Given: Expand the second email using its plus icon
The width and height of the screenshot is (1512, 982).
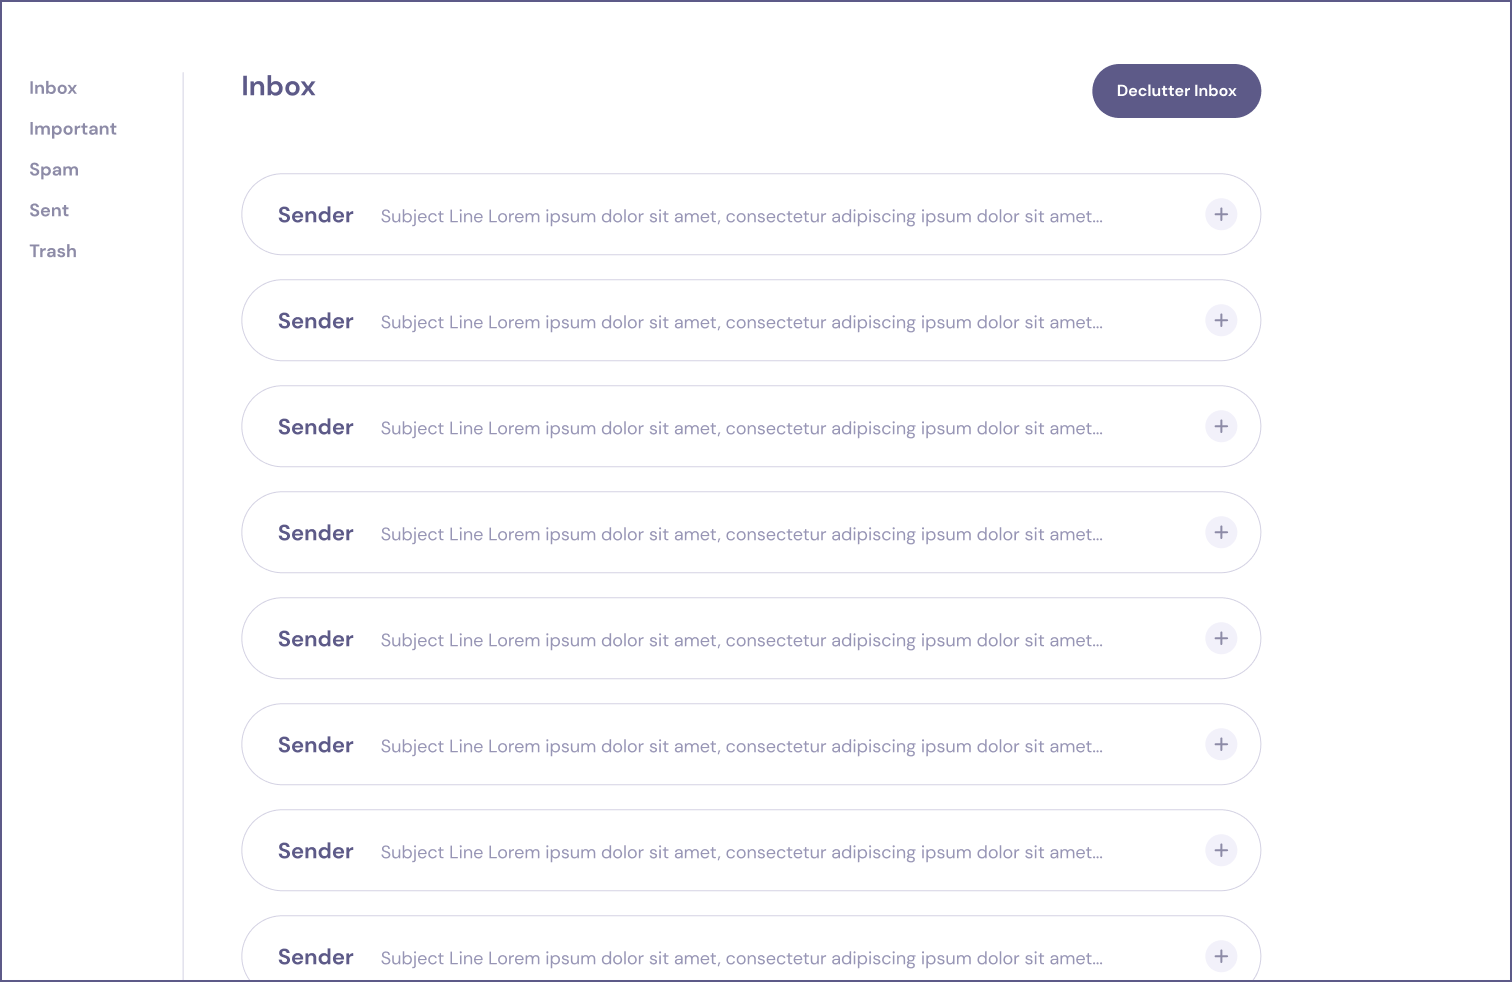Looking at the screenshot, I should pos(1221,320).
